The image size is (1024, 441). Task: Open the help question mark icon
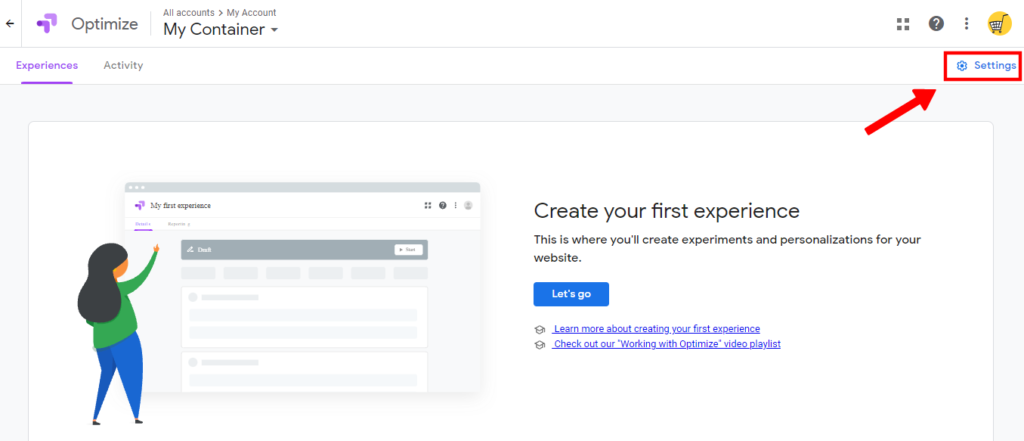[936, 24]
